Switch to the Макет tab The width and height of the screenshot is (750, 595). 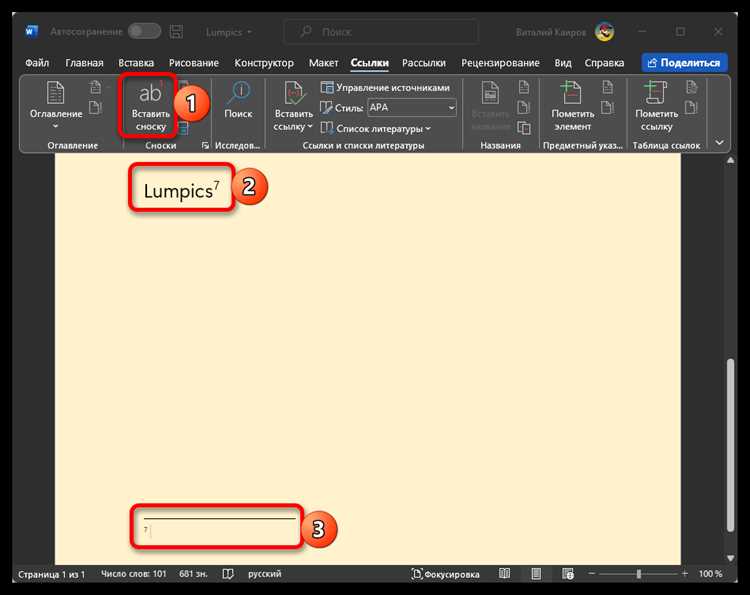click(x=323, y=63)
